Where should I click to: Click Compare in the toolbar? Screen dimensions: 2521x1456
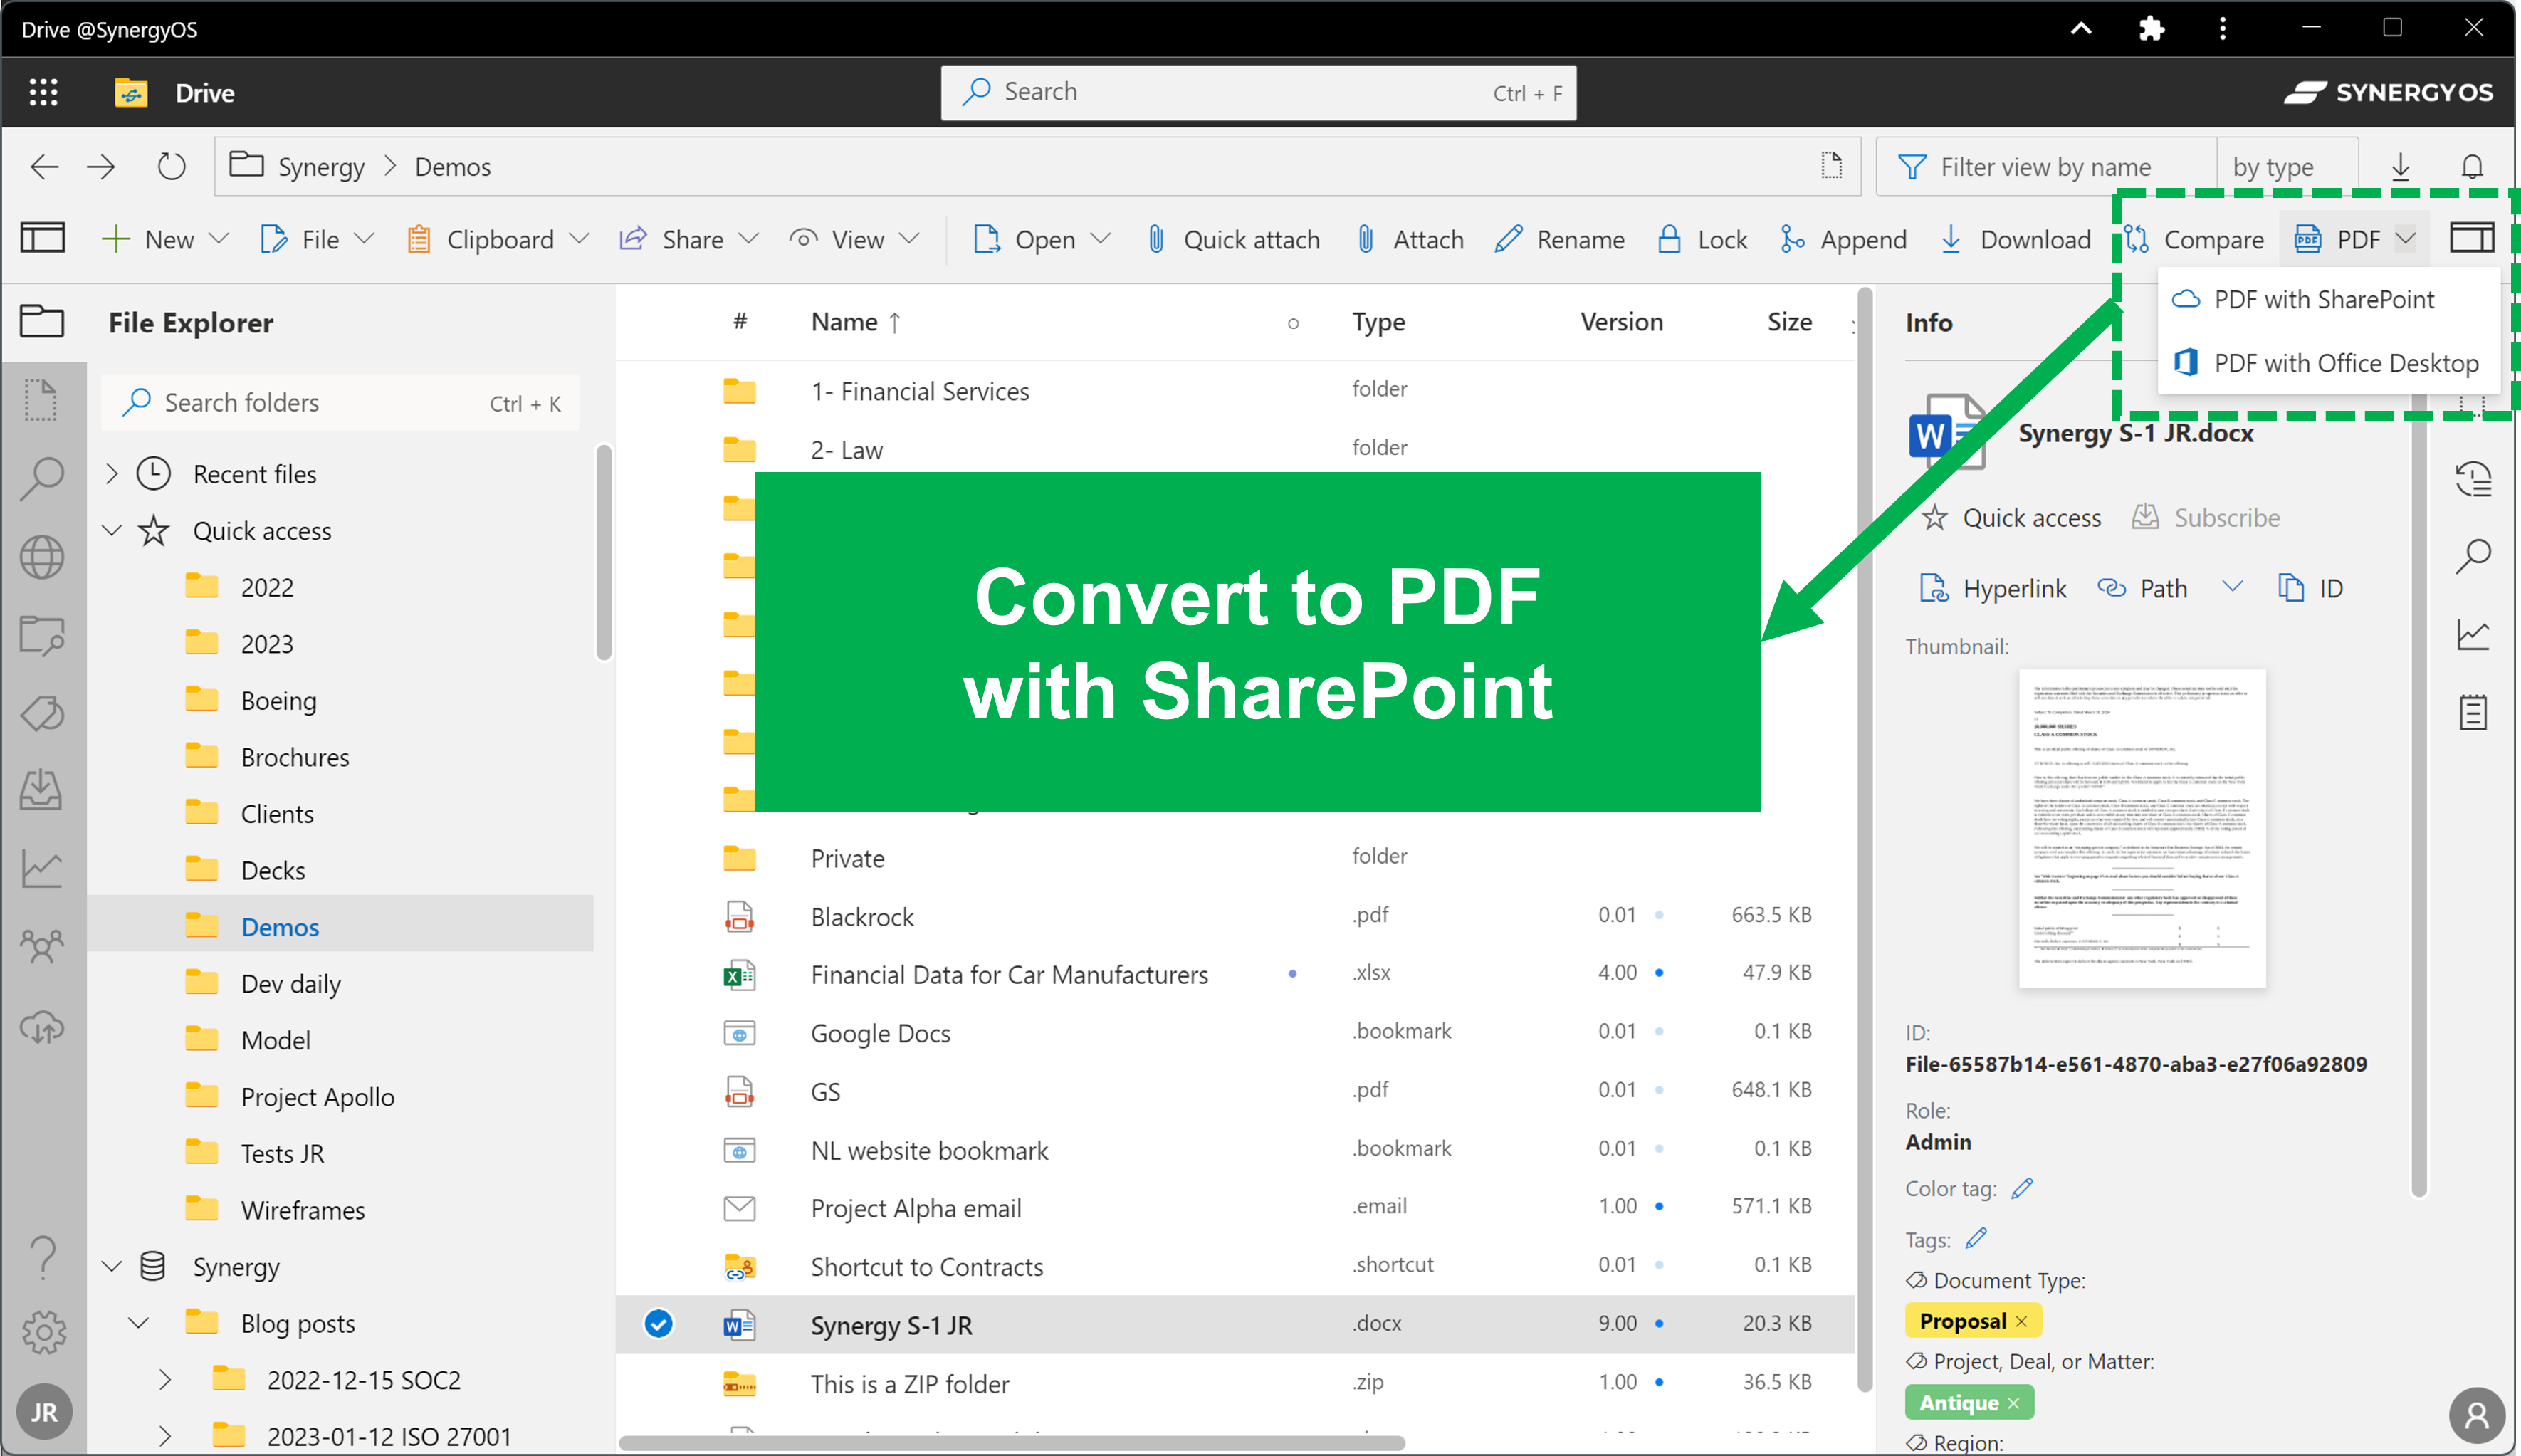coord(2194,239)
